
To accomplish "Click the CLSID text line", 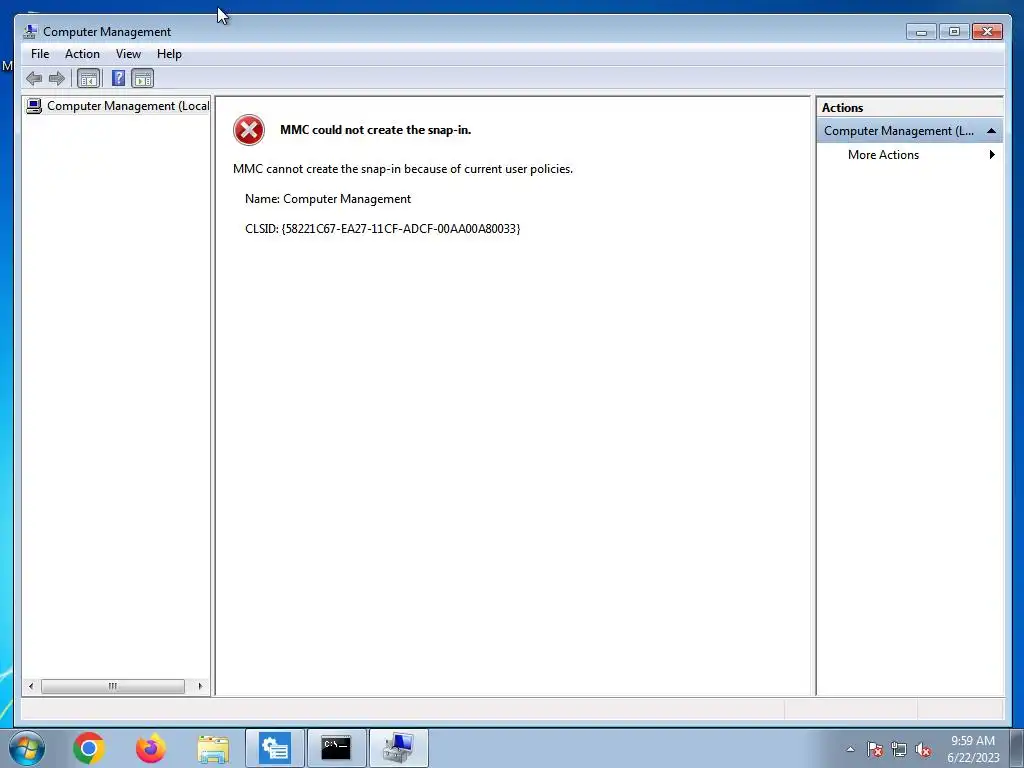I will point(383,229).
